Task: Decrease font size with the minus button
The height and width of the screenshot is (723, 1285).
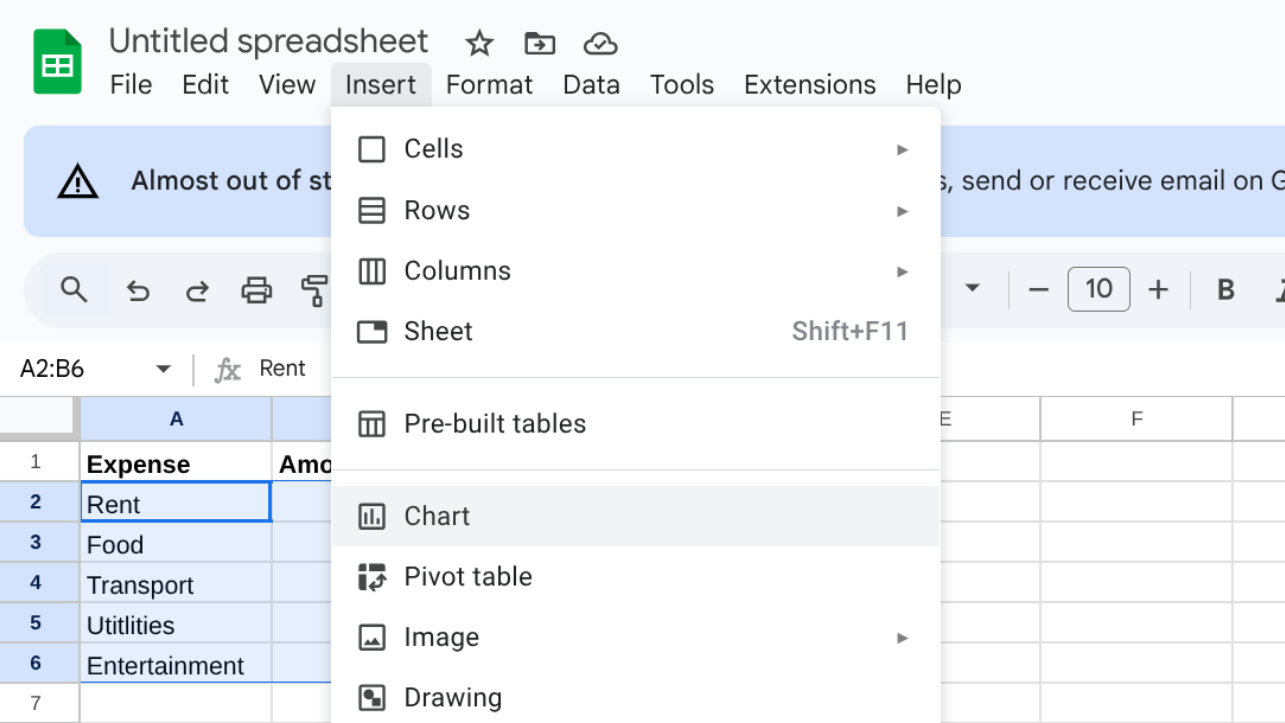Action: pyautogui.click(x=1038, y=289)
